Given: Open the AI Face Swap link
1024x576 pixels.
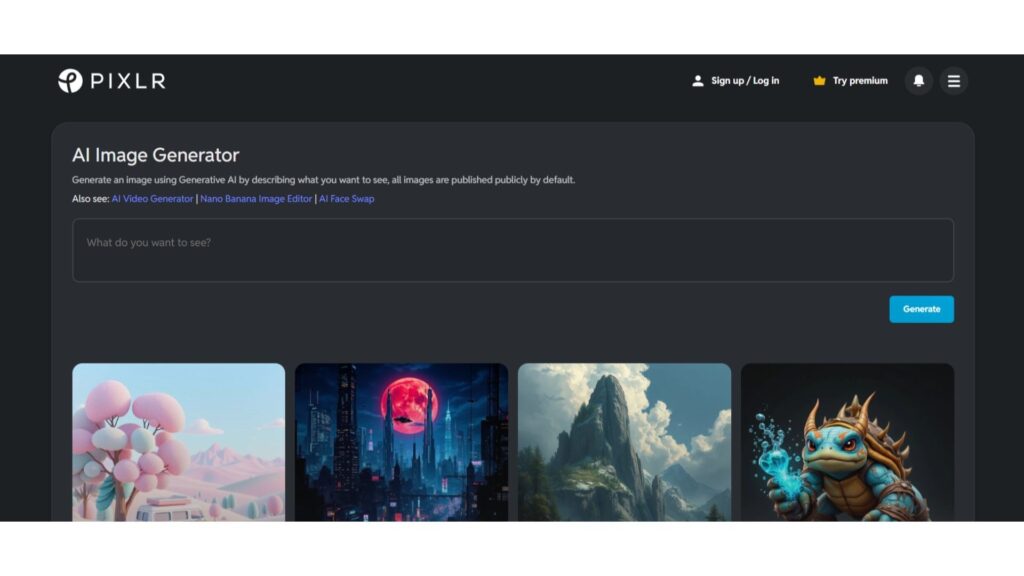Looking at the screenshot, I should click(347, 199).
